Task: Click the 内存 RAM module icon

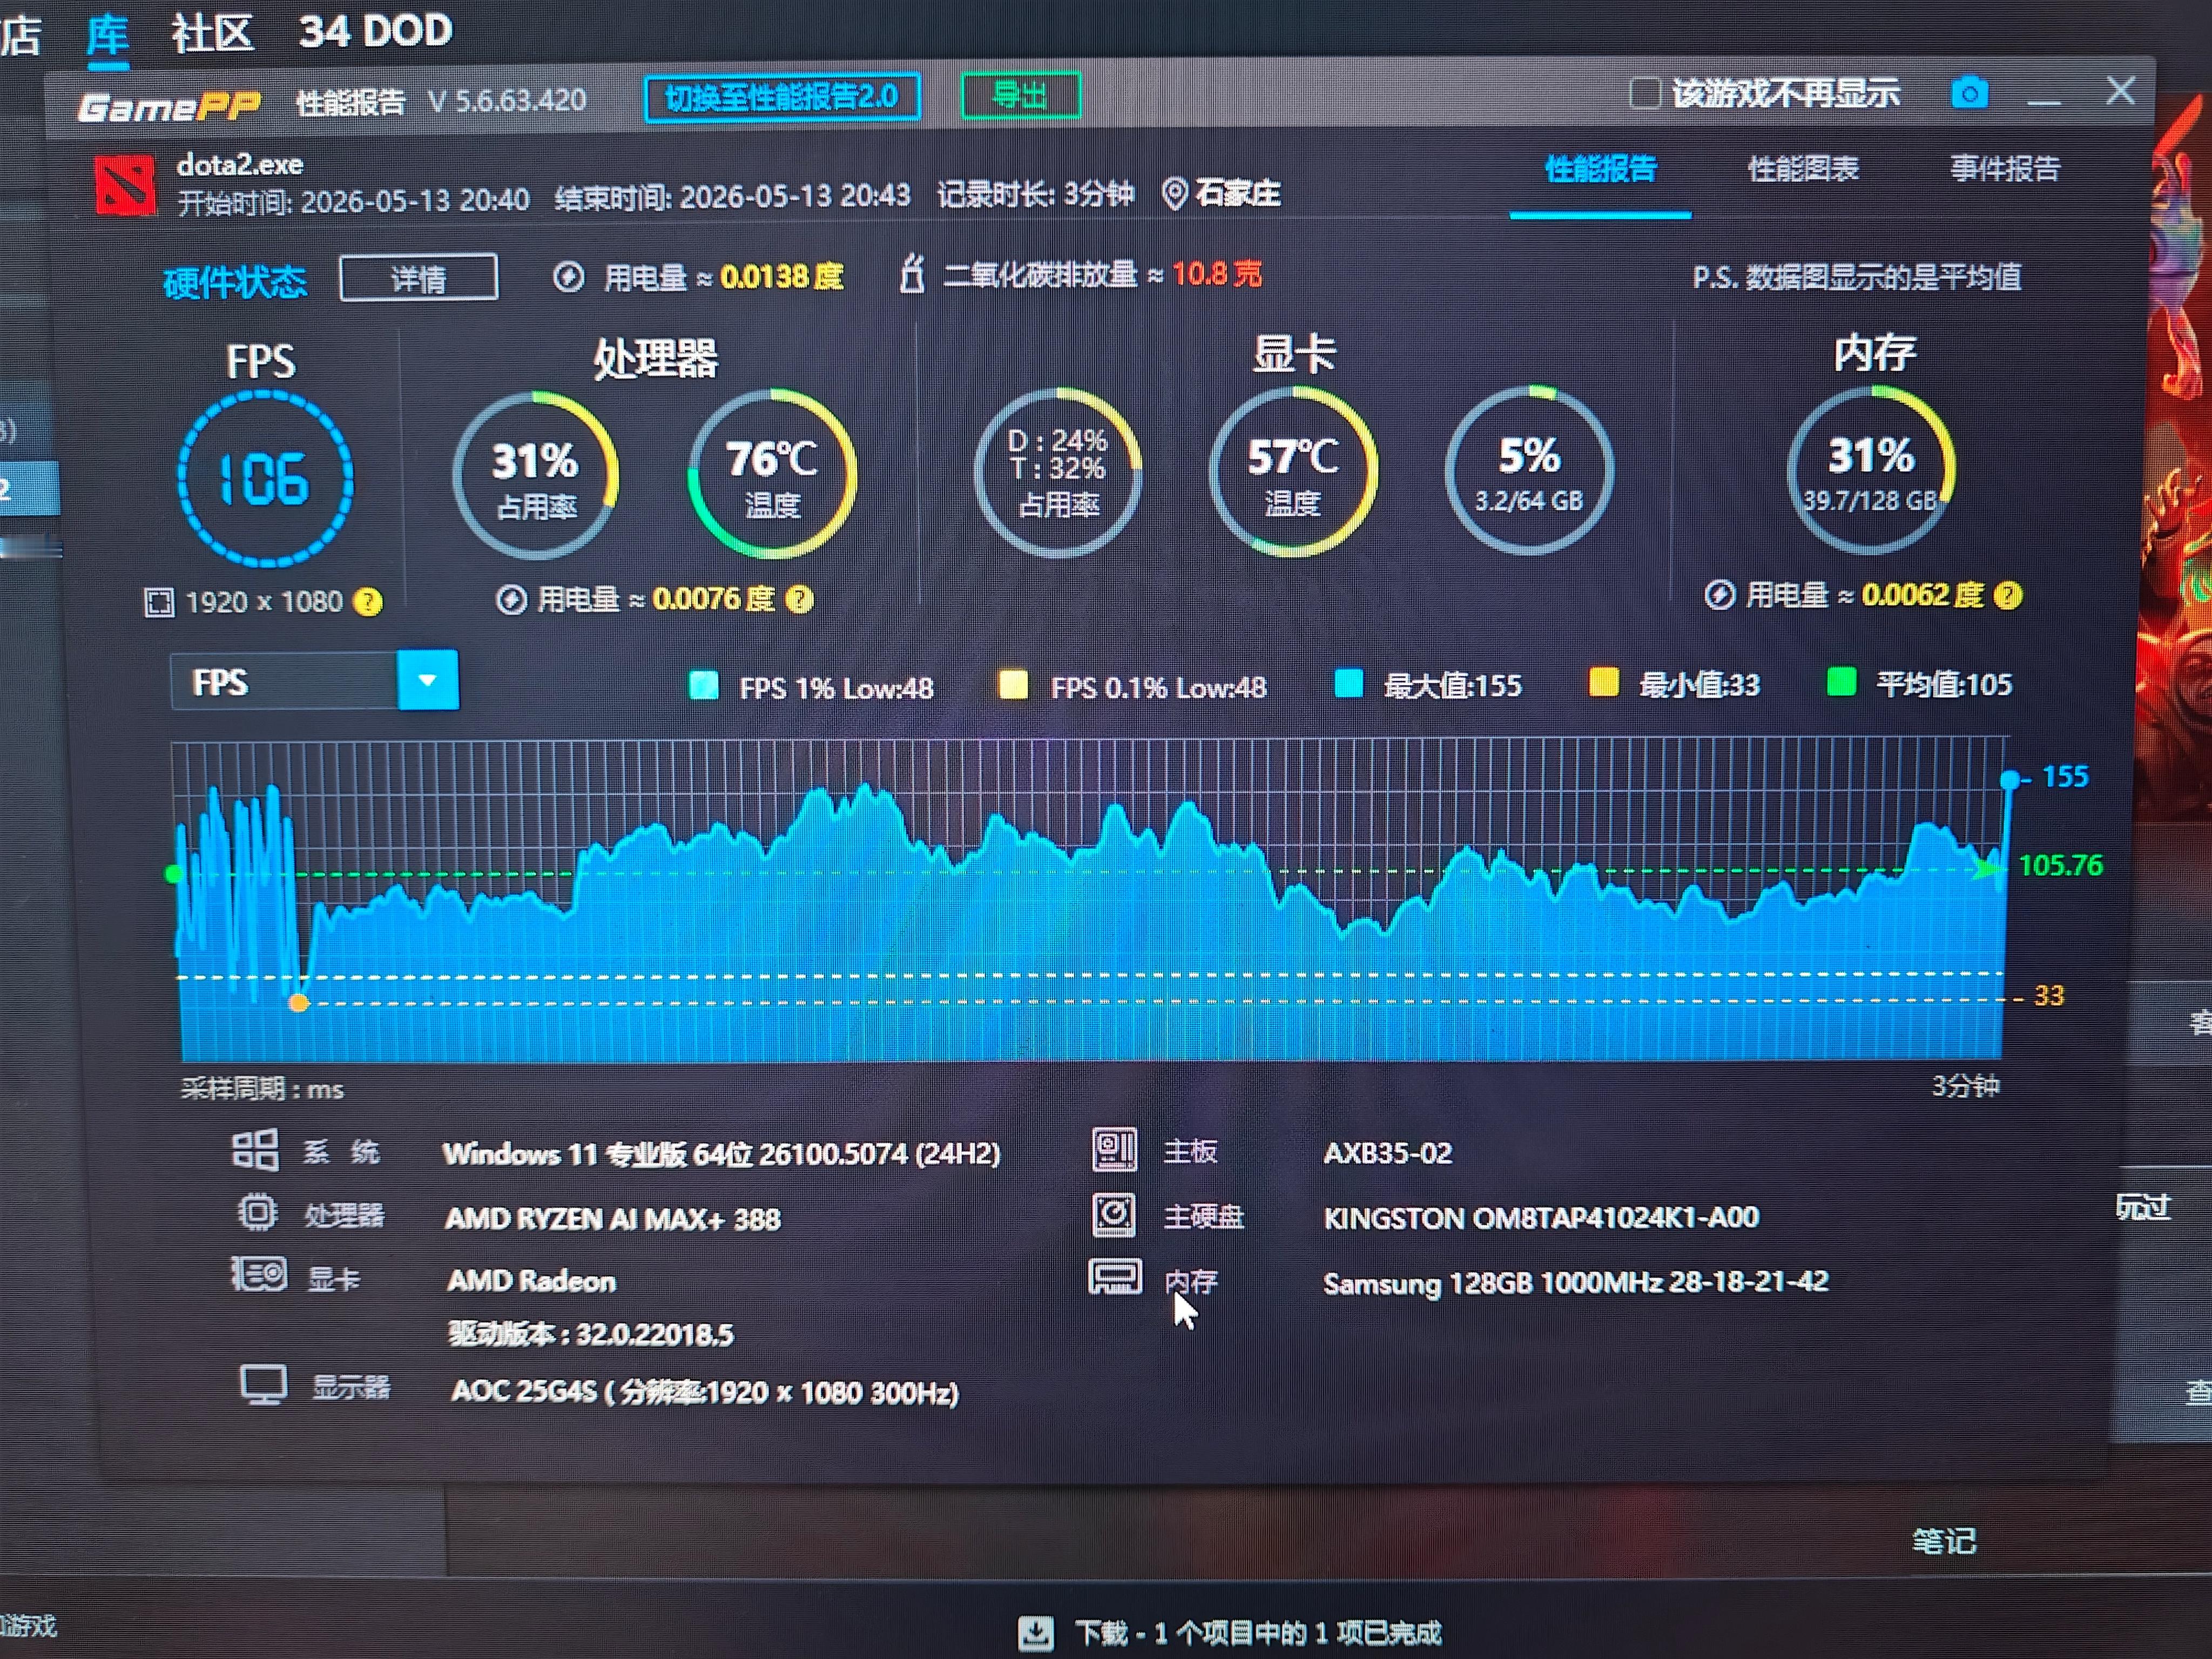Action: click(1115, 1277)
